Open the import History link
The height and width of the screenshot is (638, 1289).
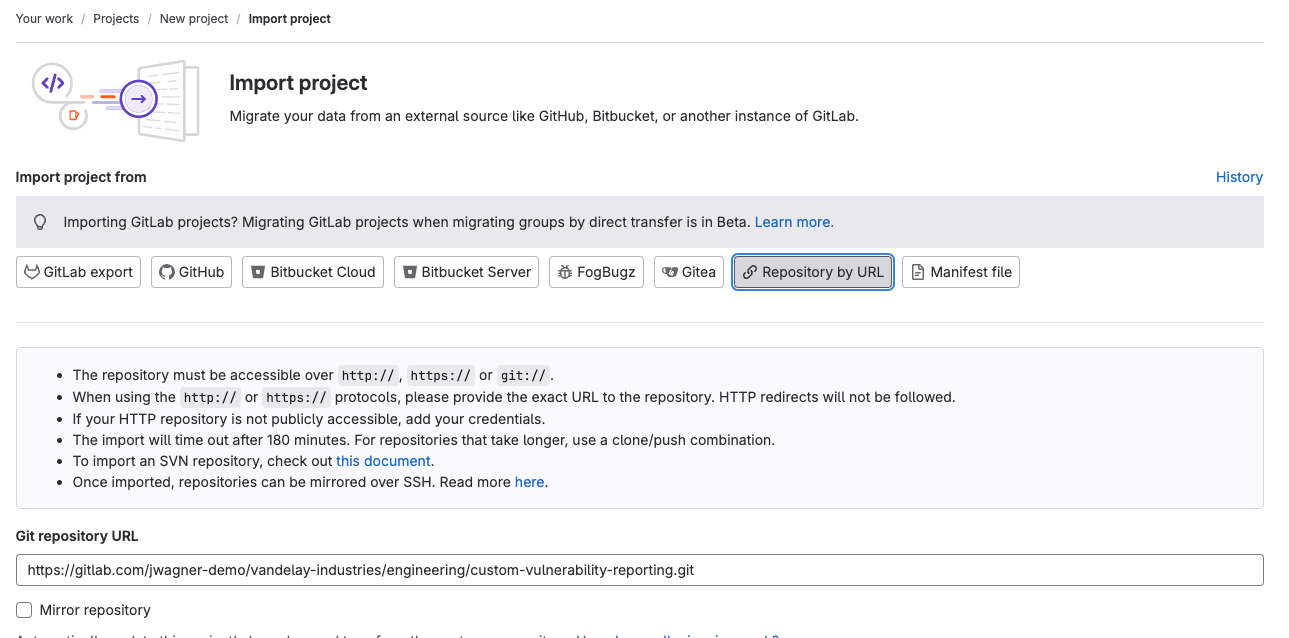(x=1239, y=177)
